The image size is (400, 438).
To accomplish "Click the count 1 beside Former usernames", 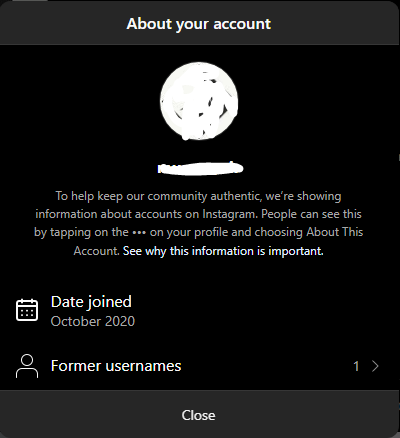I will tap(356, 366).
